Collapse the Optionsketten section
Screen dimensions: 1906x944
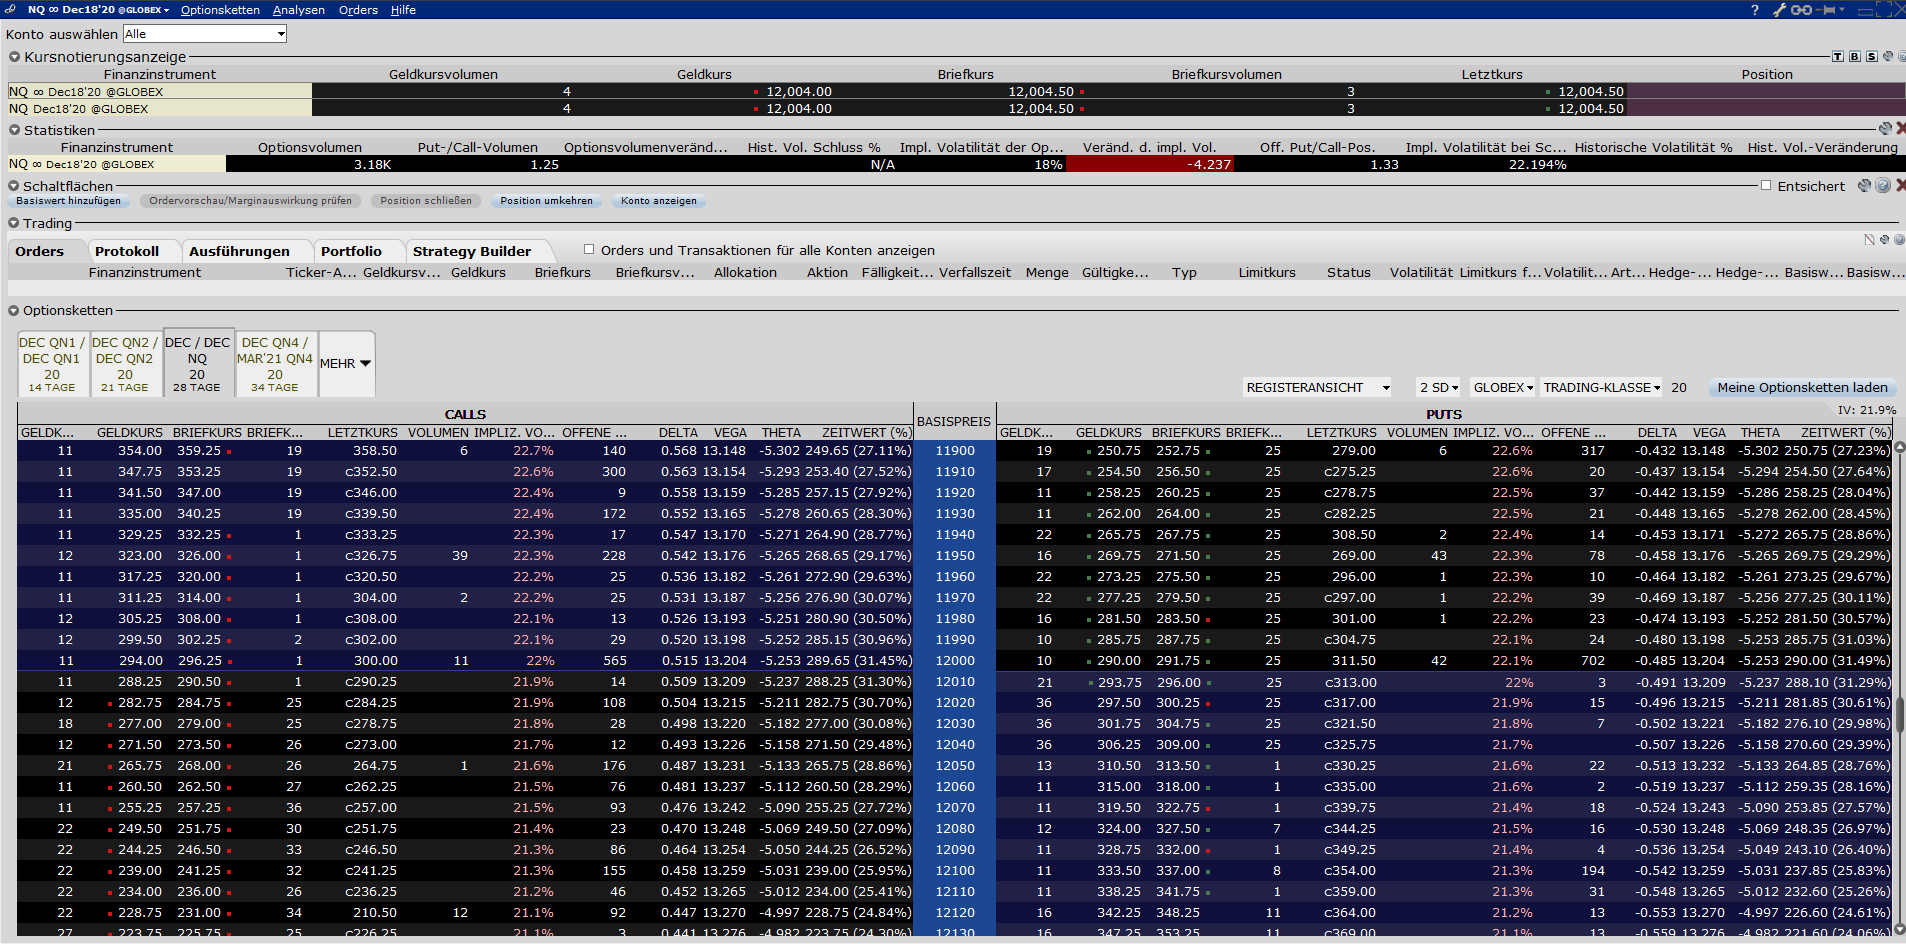click(14, 311)
